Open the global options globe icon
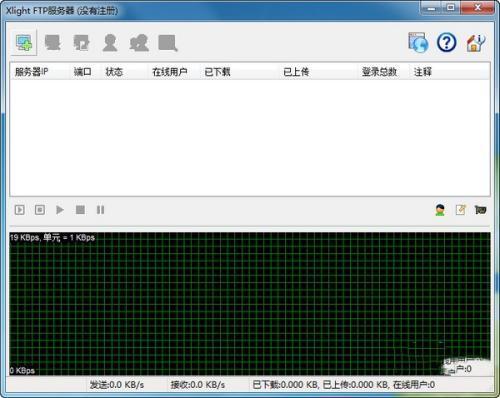500x398 pixels. [418, 43]
